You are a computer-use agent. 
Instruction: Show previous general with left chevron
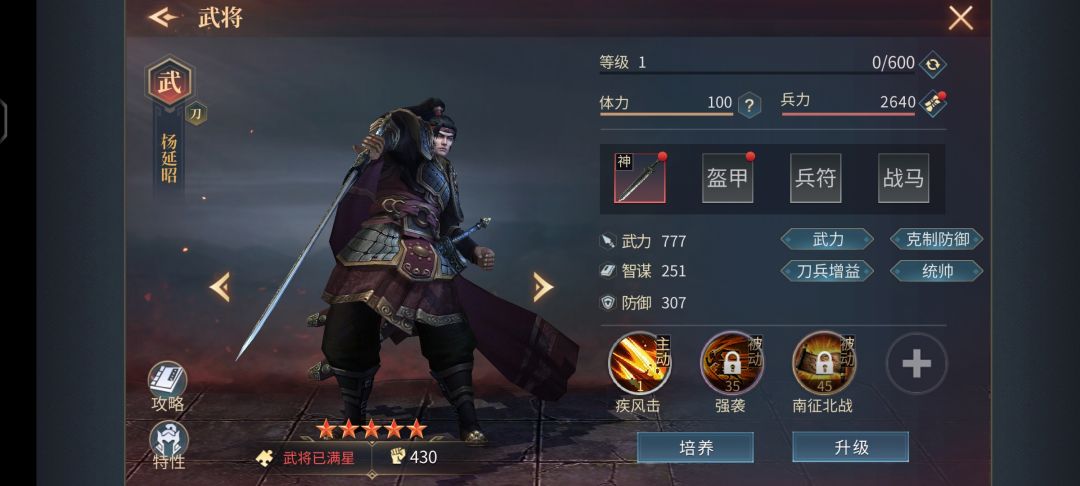point(220,287)
